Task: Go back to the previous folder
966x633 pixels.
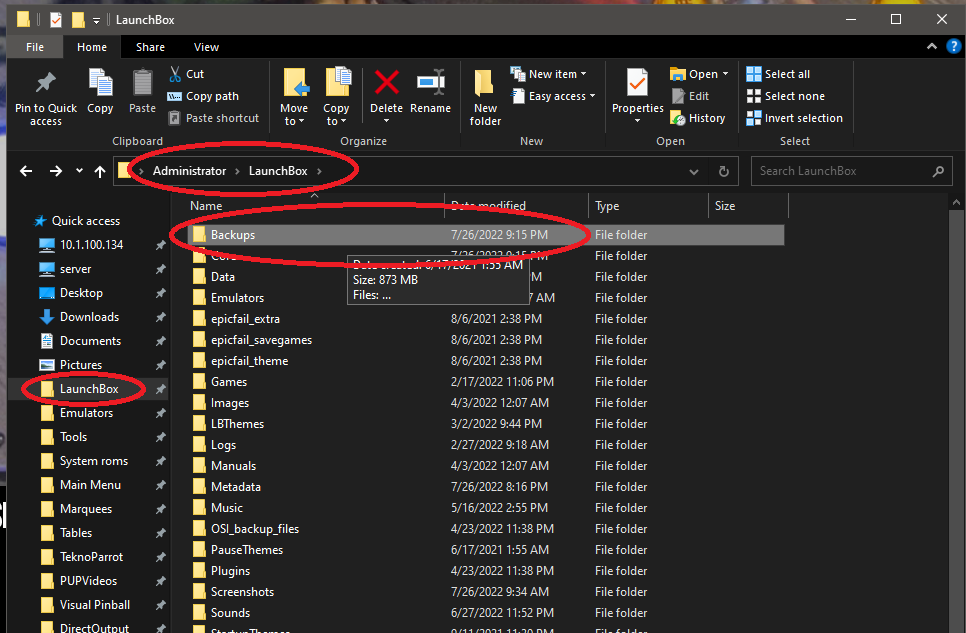Action: coord(26,171)
